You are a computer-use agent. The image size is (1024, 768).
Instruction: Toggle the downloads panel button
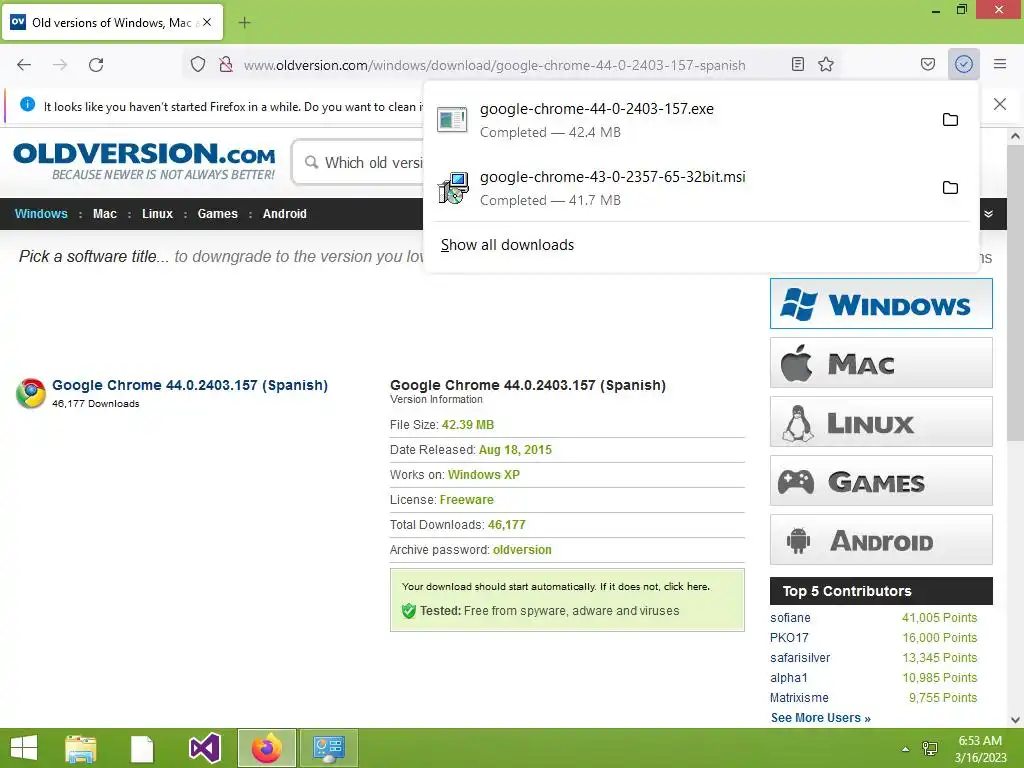coord(964,64)
